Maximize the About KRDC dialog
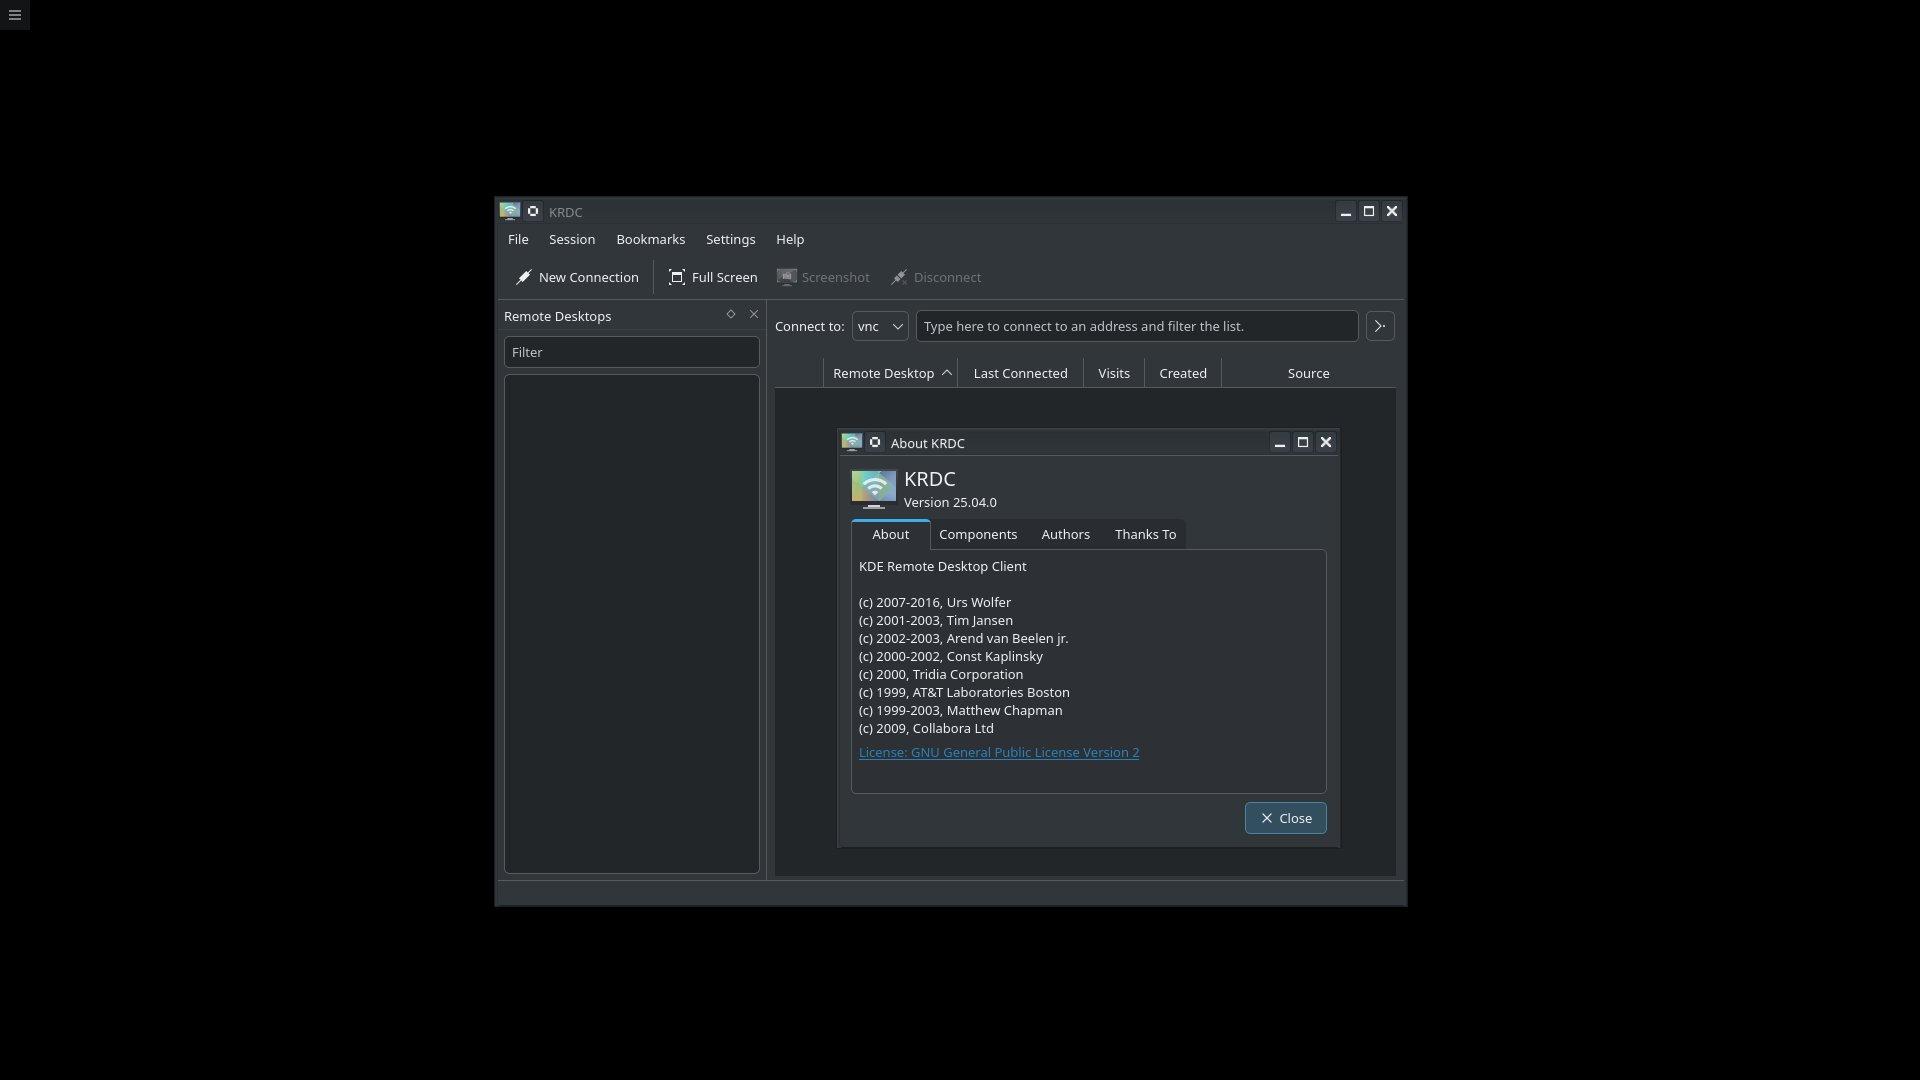The width and height of the screenshot is (1920, 1080). coord(1302,442)
